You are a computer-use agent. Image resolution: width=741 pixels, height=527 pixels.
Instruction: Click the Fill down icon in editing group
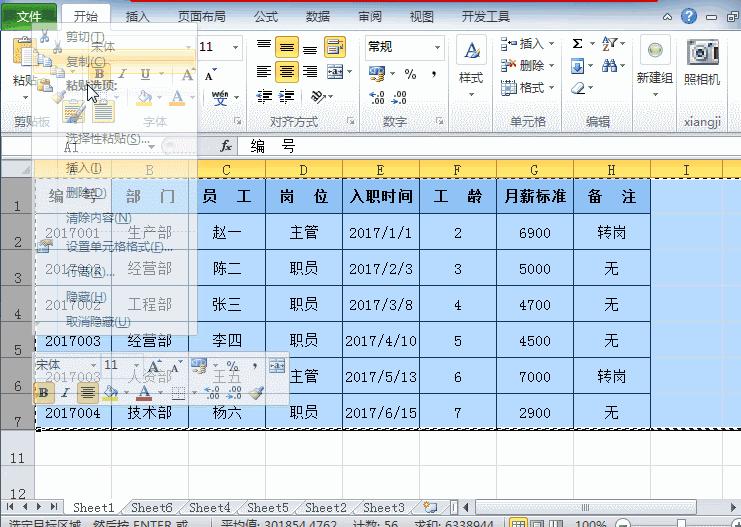[x=577, y=66]
